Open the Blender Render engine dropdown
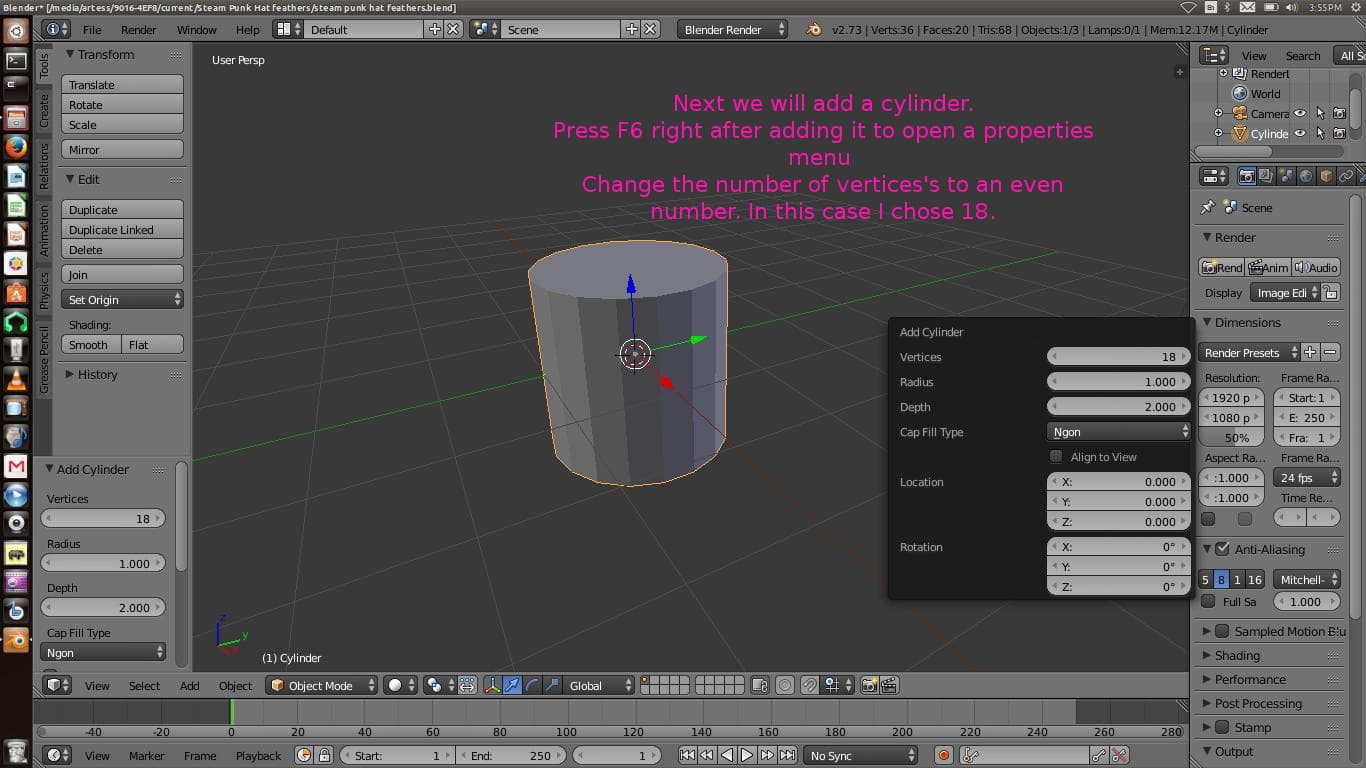 pyautogui.click(x=731, y=29)
